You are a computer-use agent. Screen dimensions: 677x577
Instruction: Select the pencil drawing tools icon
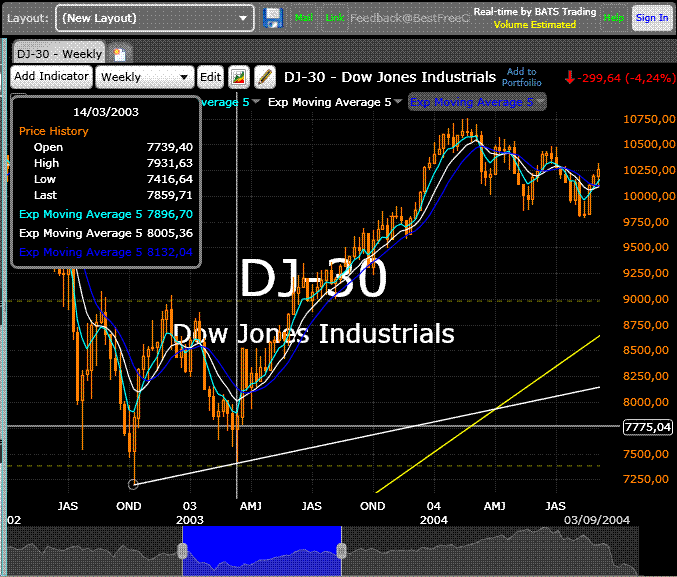[x=265, y=77]
